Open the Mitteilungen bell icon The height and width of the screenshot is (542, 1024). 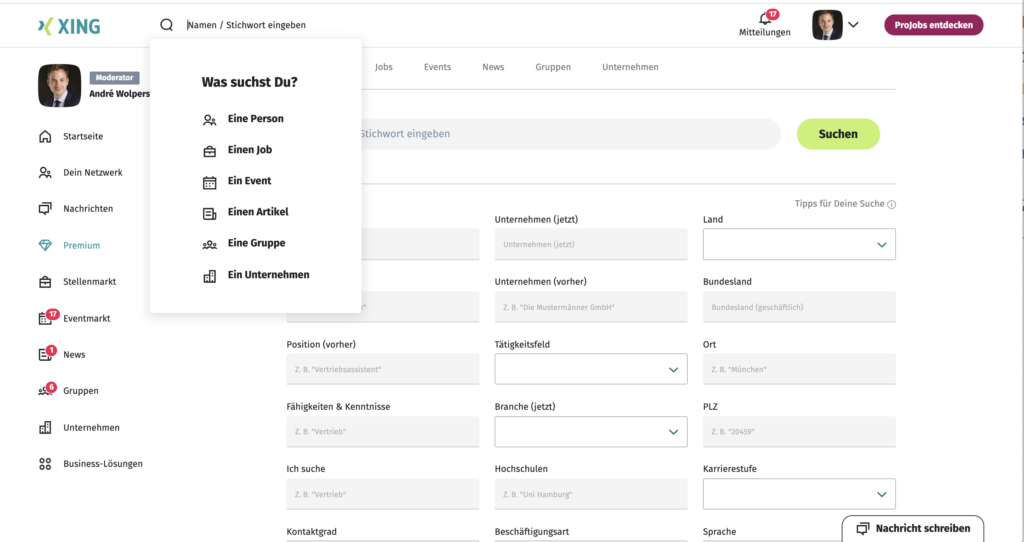(x=765, y=19)
